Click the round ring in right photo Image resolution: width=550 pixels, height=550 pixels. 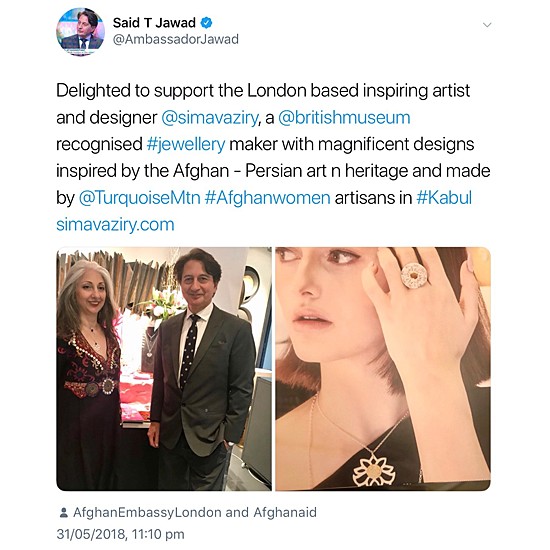click(x=414, y=276)
